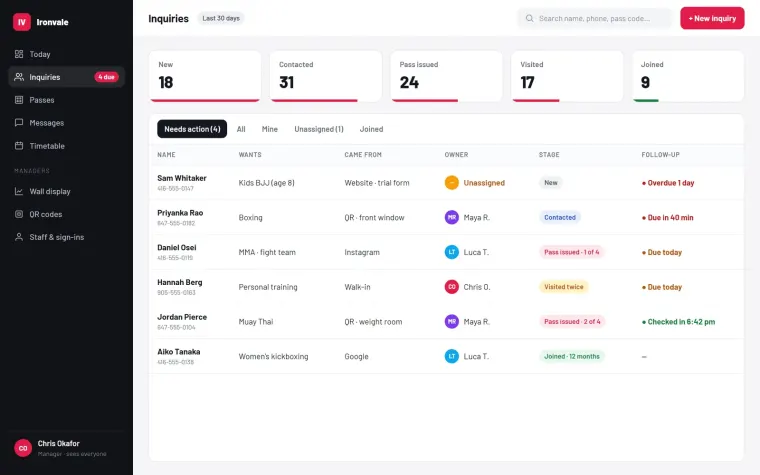Click Checked in 6:42 pm status
This screenshot has width=760, height=475.
tap(679, 321)
